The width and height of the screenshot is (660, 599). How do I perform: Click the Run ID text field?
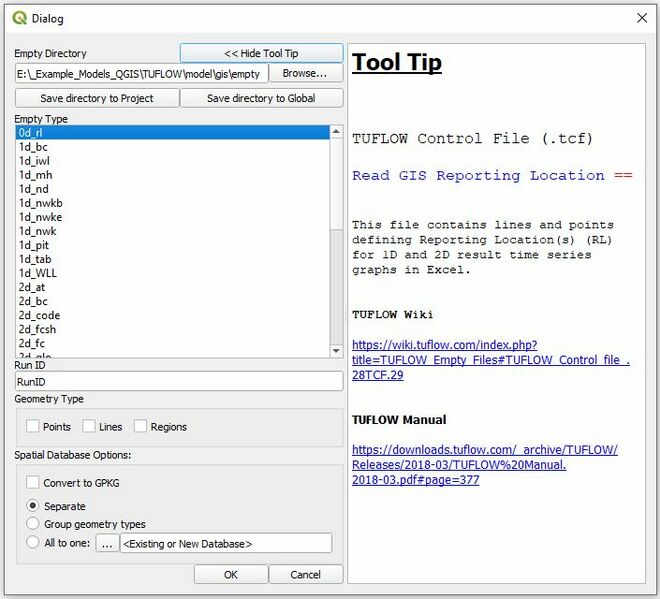pyautogui.click(x=179, y=381)
